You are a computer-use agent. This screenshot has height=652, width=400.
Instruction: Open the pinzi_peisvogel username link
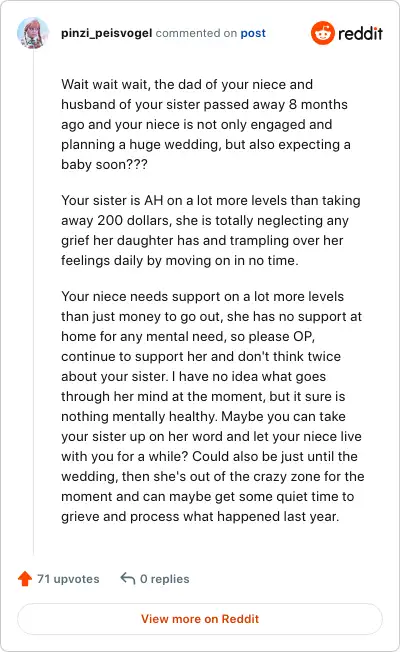coord(106,33)
